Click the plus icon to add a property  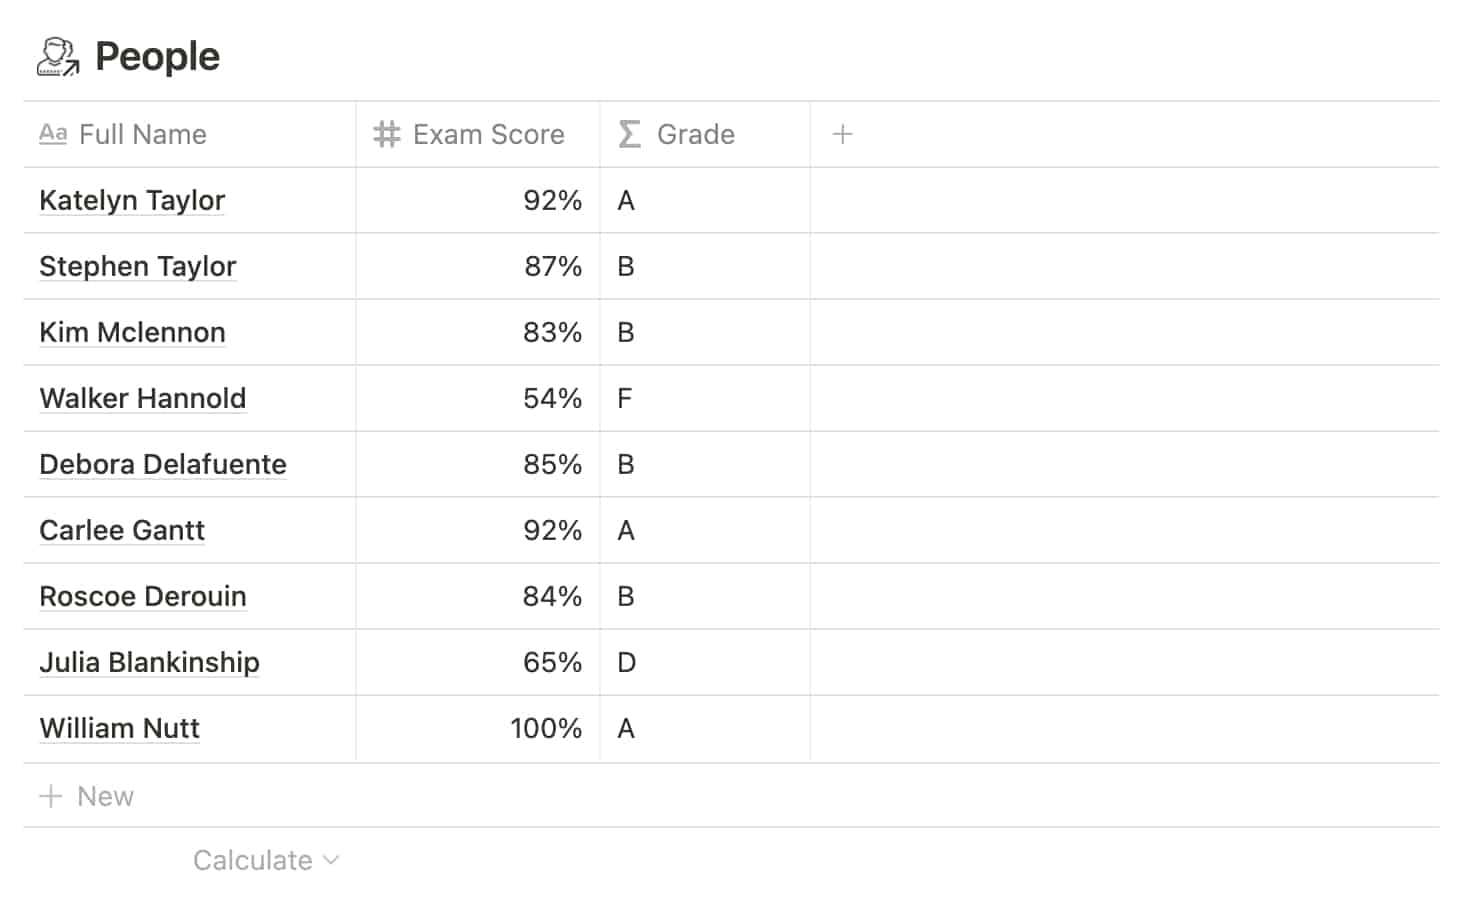[x=842, y=134]
